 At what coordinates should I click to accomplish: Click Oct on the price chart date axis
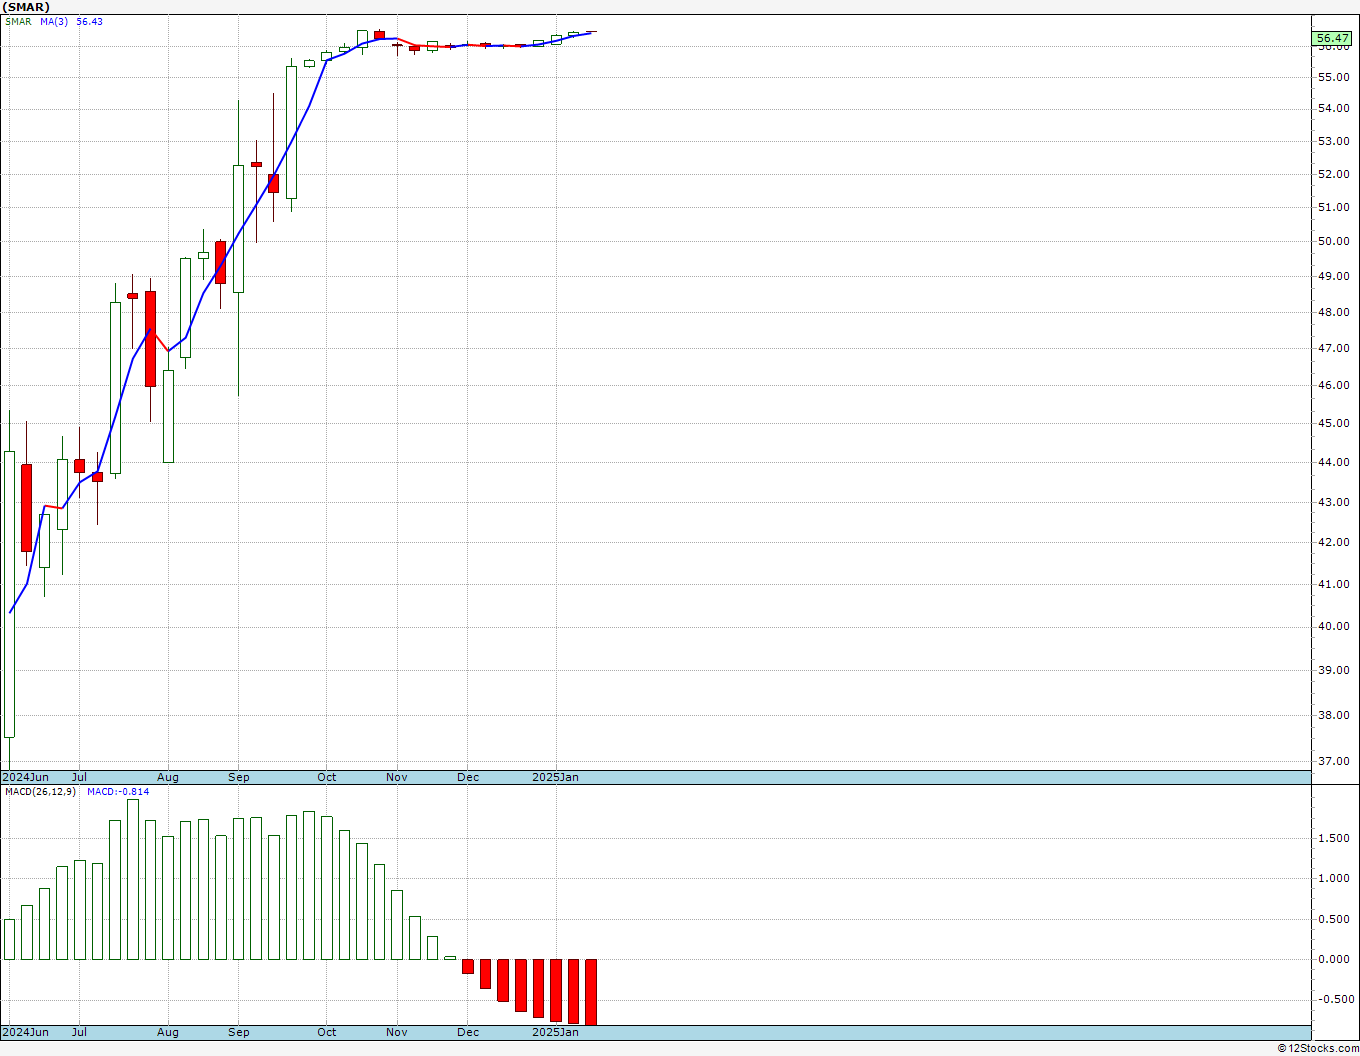tap(327, 777)
